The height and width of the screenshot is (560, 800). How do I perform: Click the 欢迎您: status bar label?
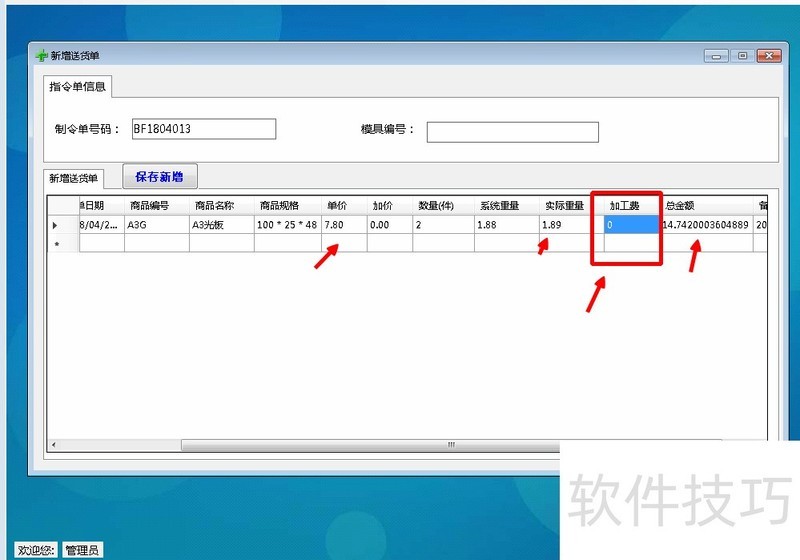click(36, 550)
